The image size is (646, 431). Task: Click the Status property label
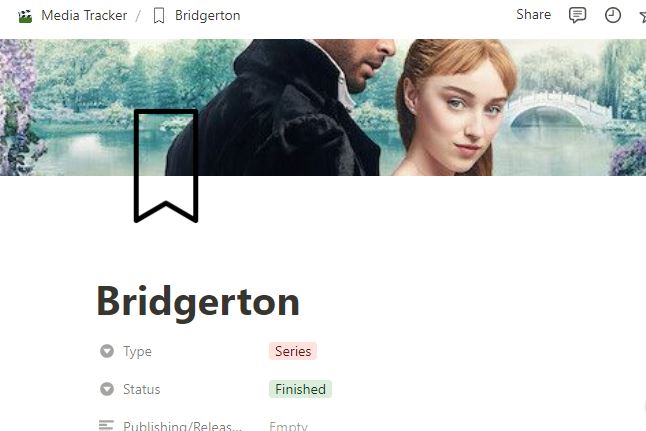click(x=141, y=389)
